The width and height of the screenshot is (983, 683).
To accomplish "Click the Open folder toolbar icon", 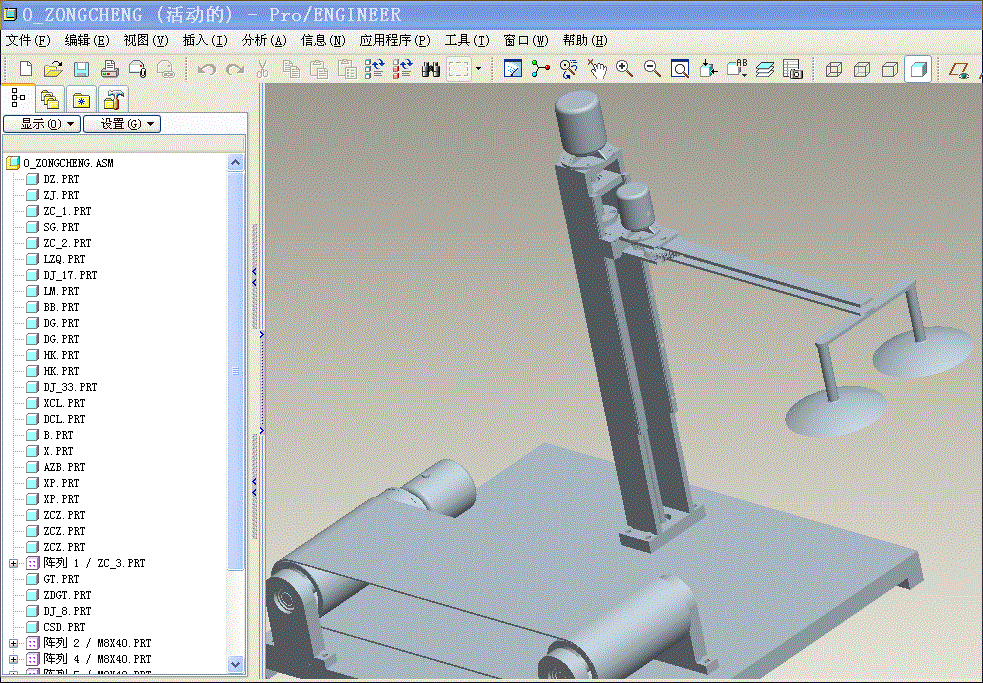I will click(53, 69).
